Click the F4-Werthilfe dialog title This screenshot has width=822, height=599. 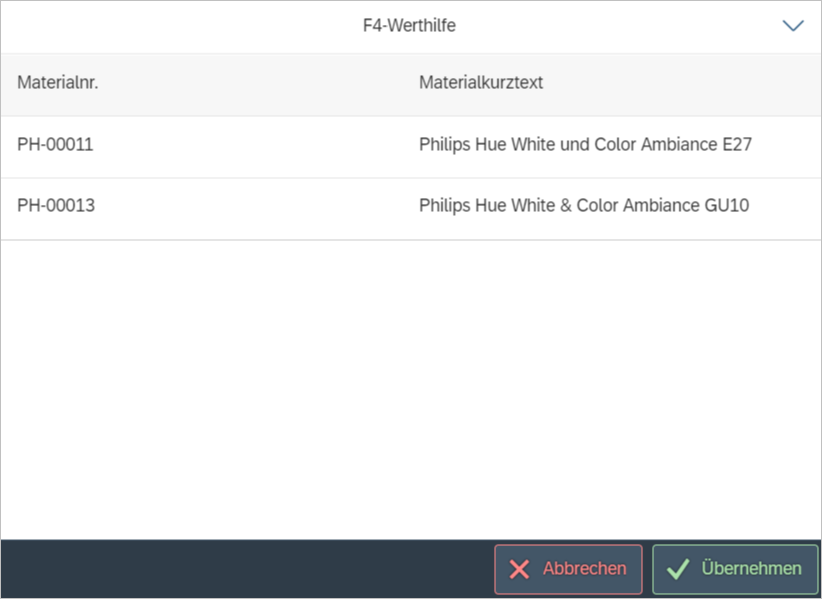[x=409, y=26]
